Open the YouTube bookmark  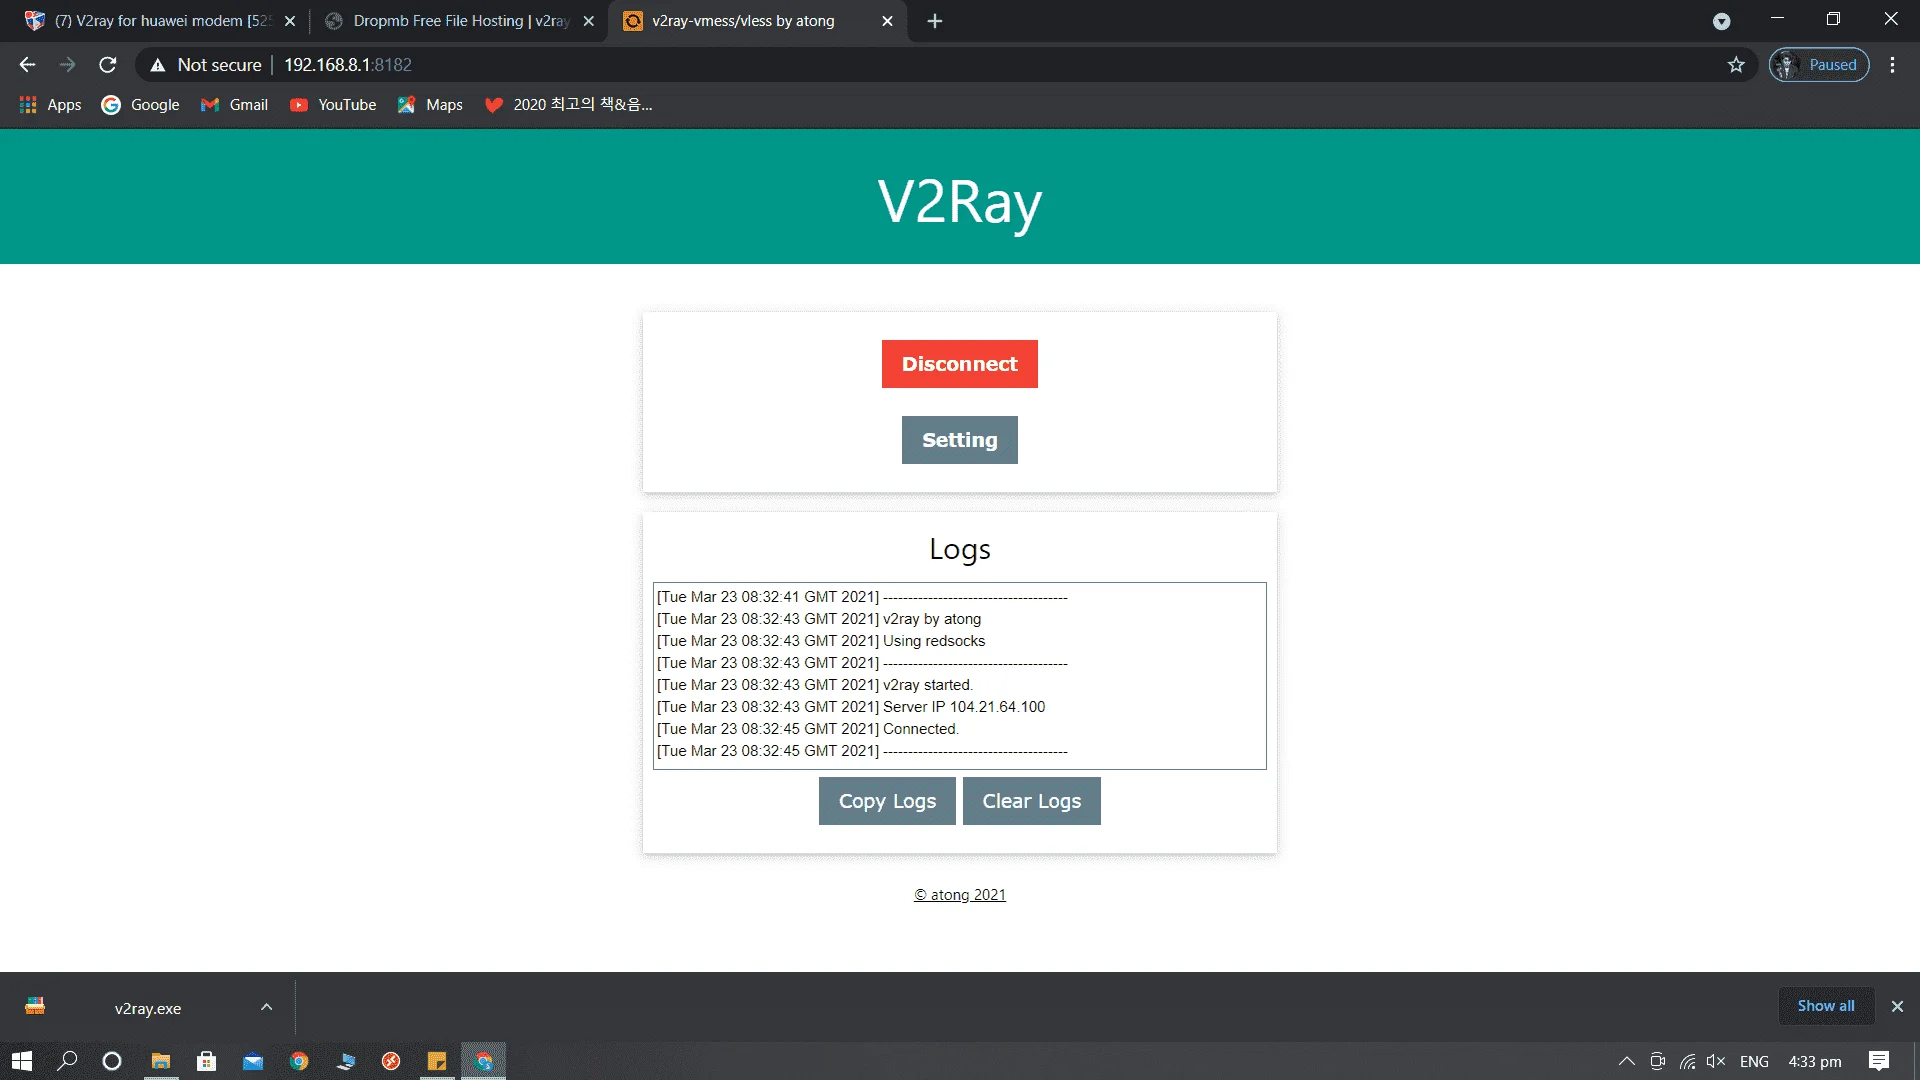coord(333,105)
